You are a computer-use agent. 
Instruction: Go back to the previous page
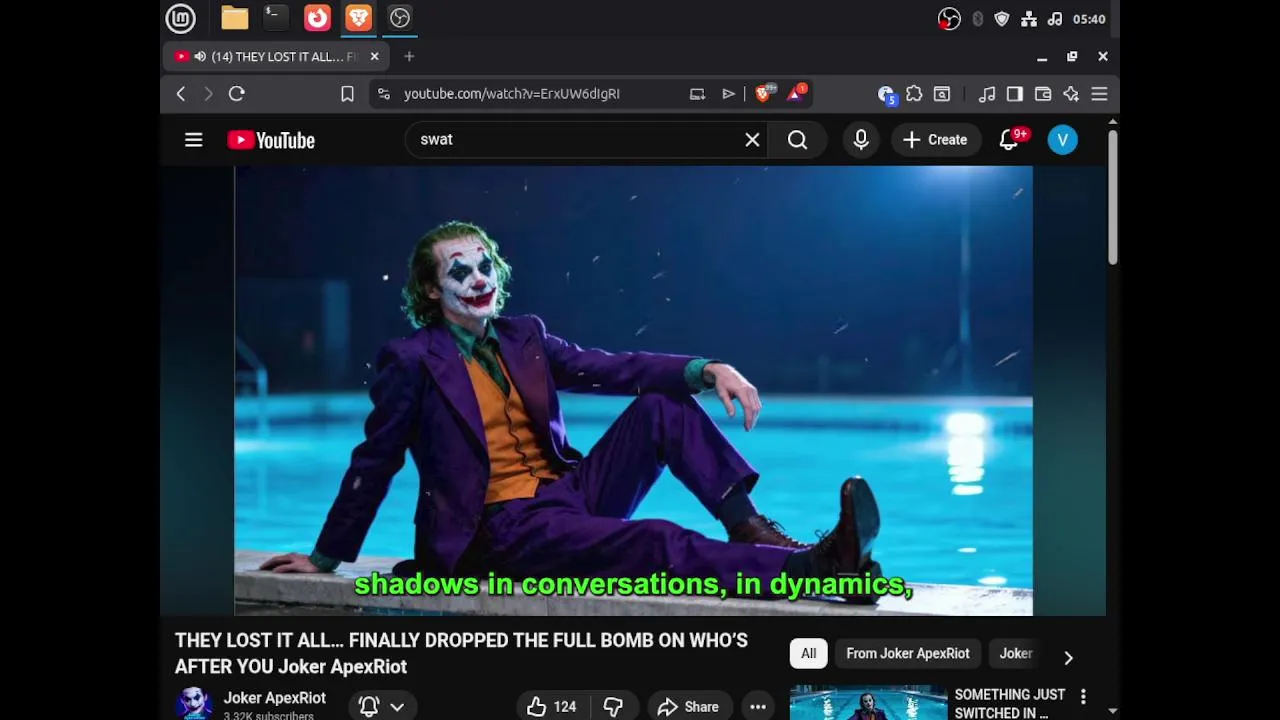(x=181, y=94)
